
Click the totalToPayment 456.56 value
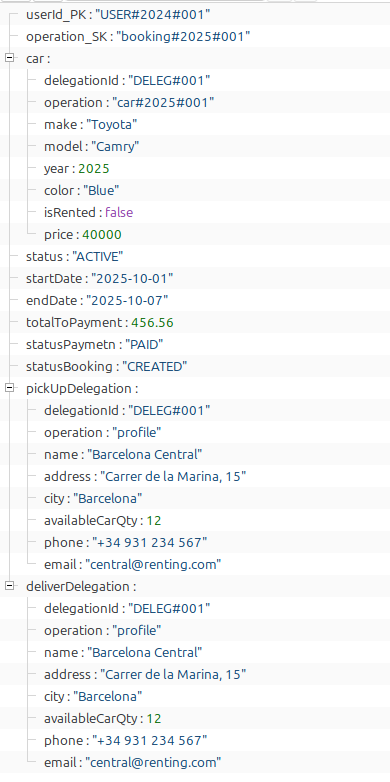pyautogui.click(x=153, y=323)
